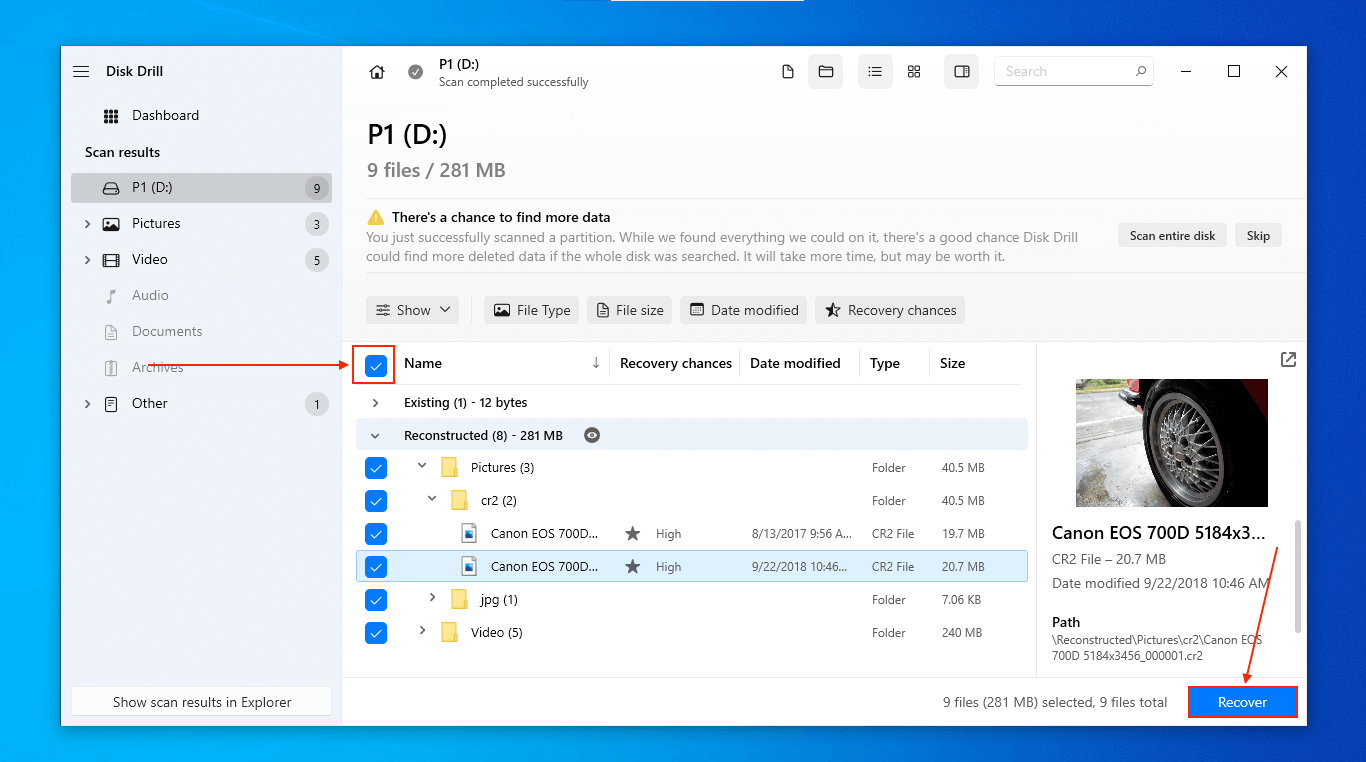The height and width of the screenshot is (762, 1366).
Task: Open the File Type filter
Action: click(532, 310)
